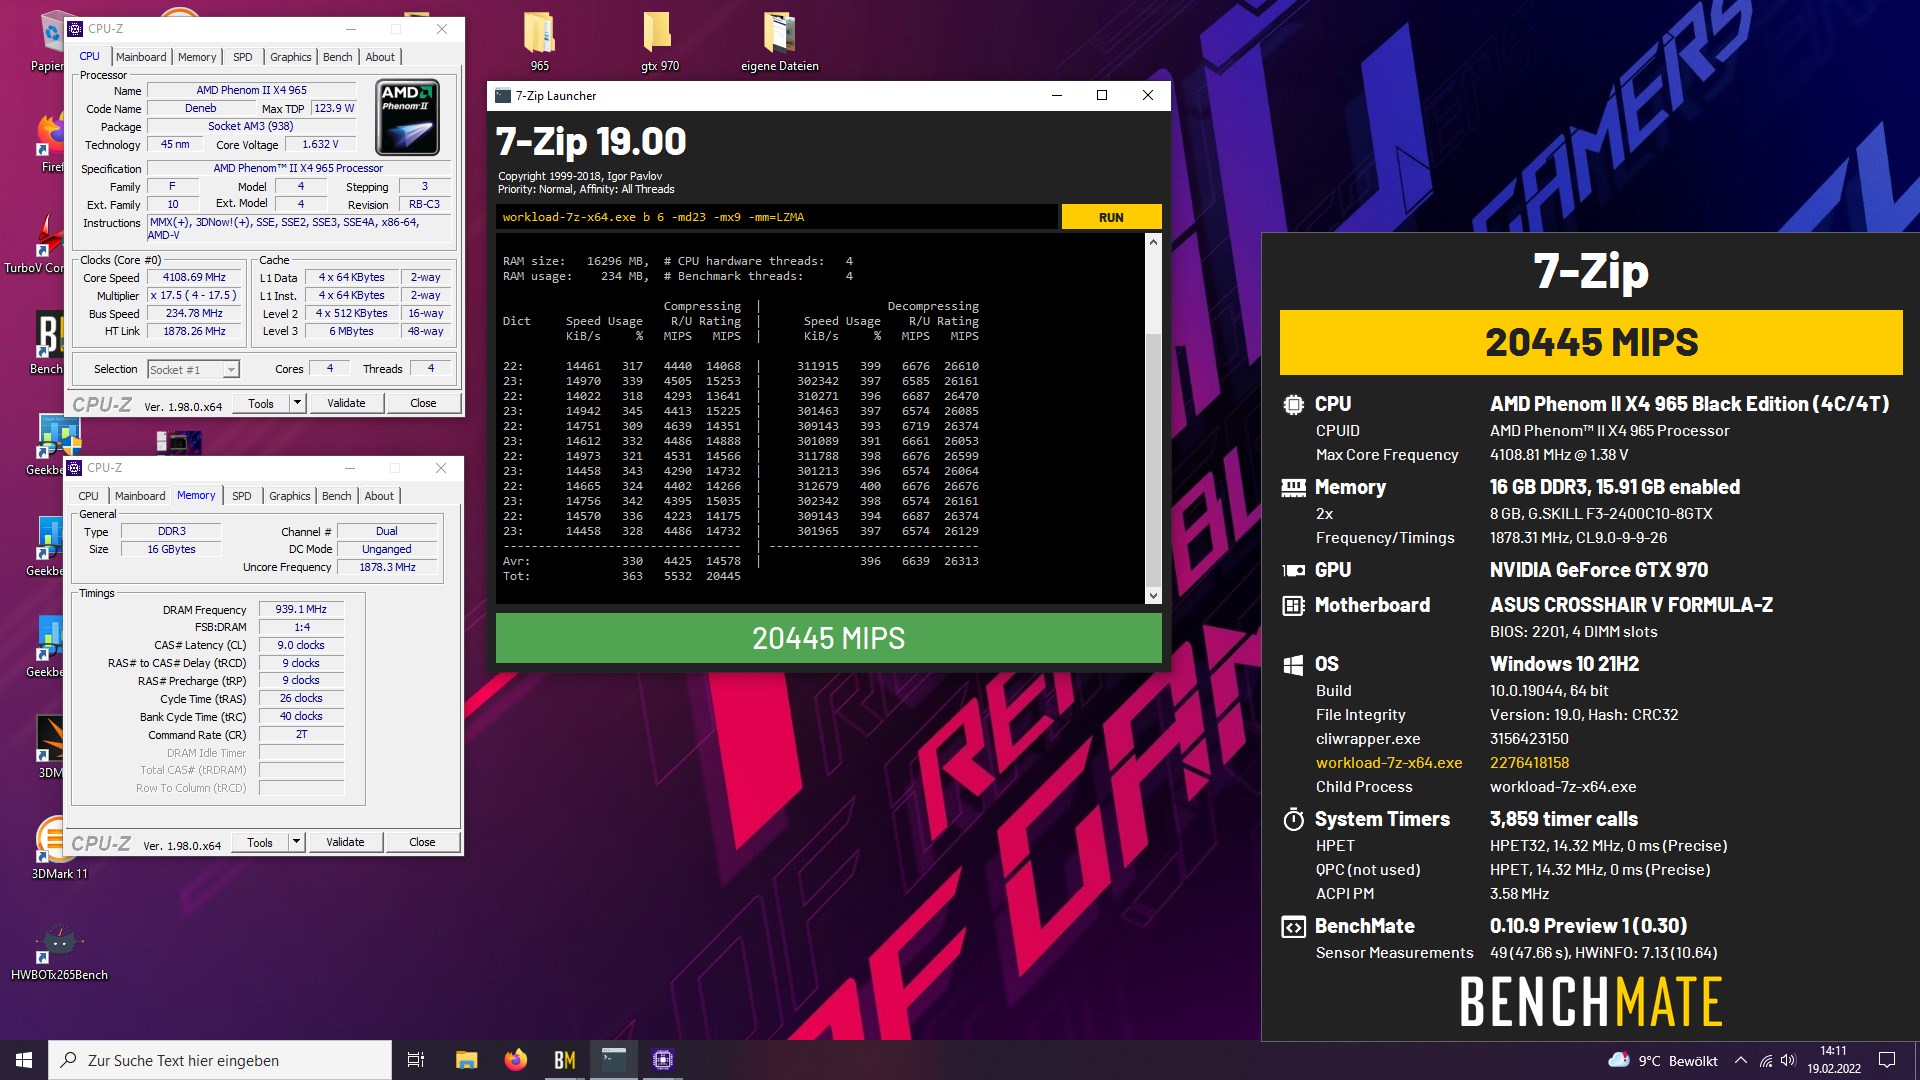This screenshot has width=1920, height=1080.
Task: Open the Graphics tab in top CPU-Z
Action: [x=290, y=57]
